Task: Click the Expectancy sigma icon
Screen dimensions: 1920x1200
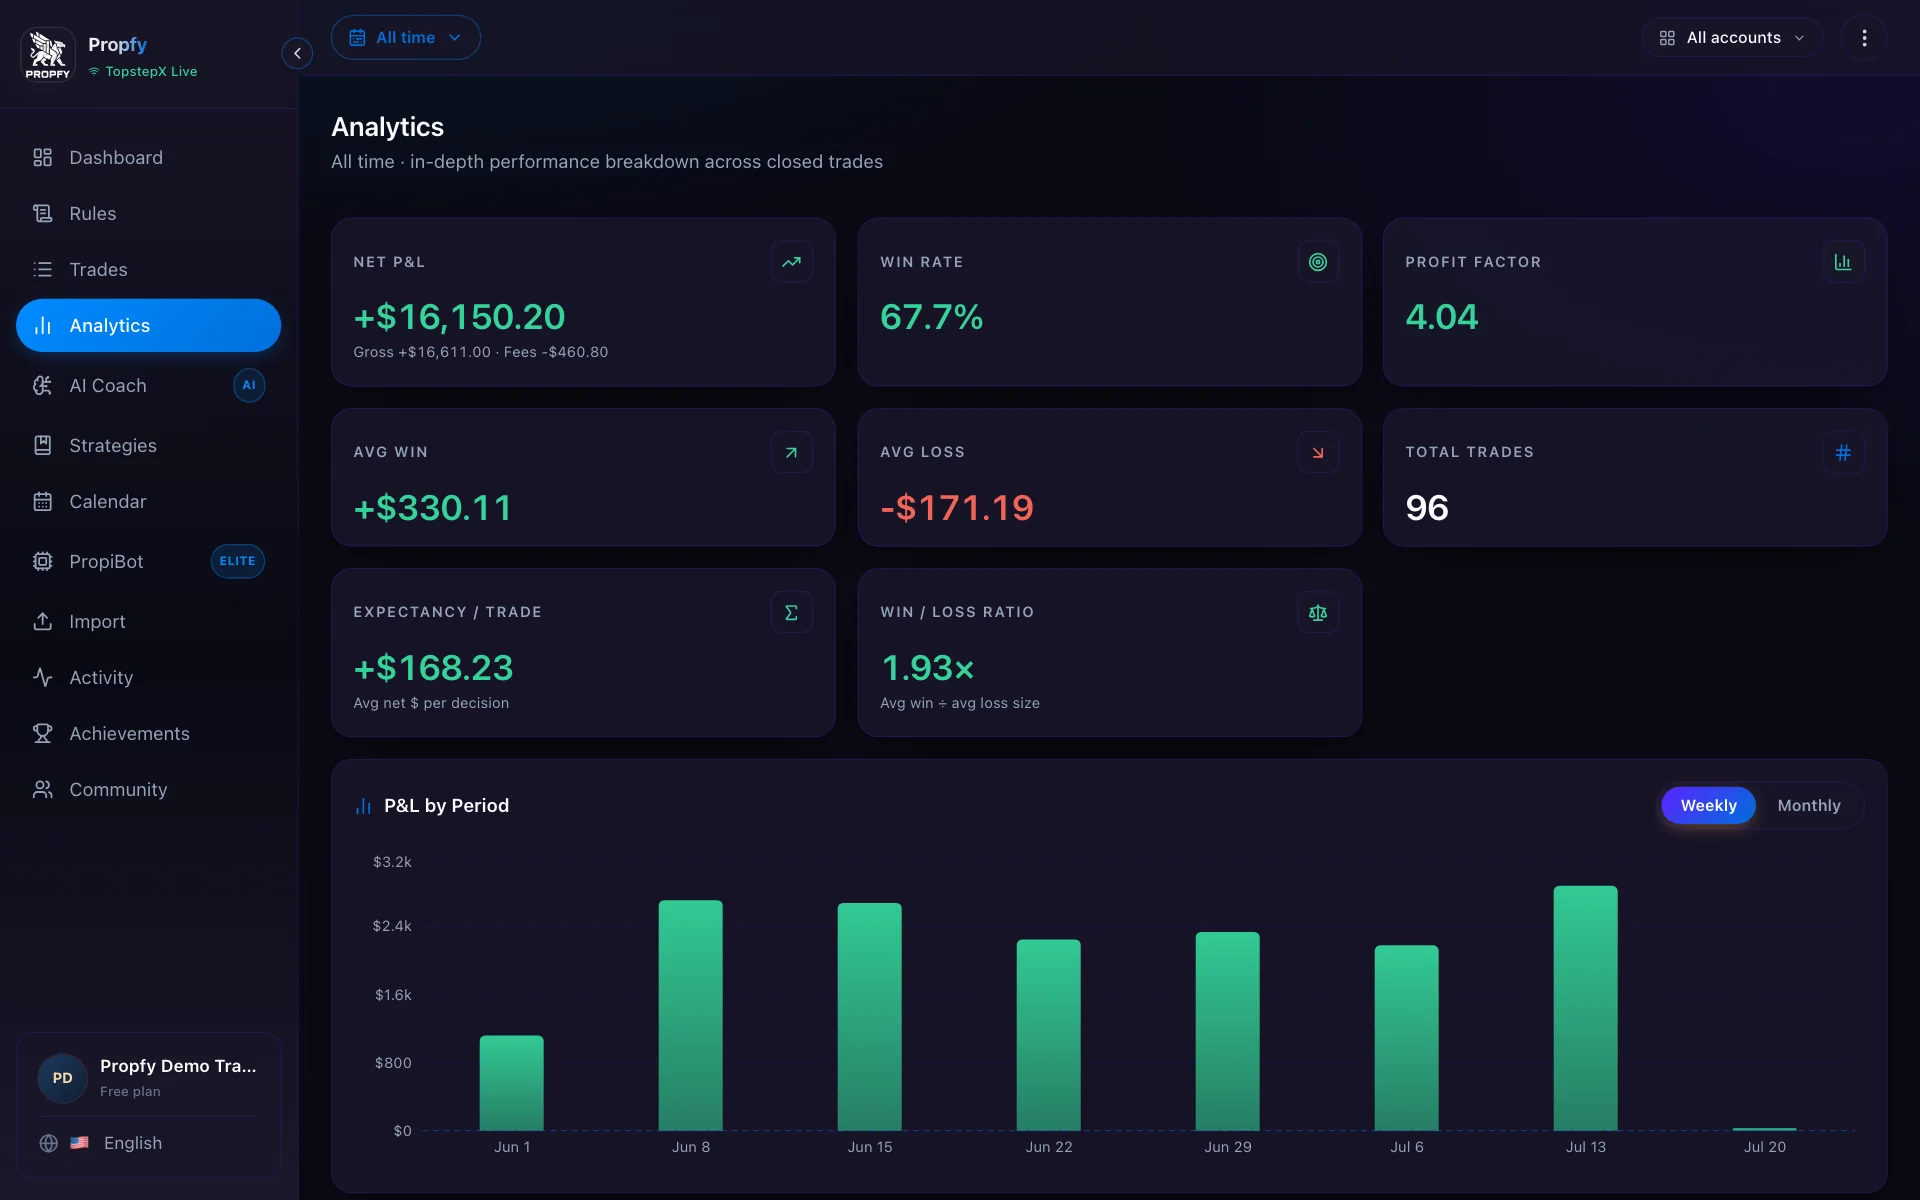Action: pos(791,612)
